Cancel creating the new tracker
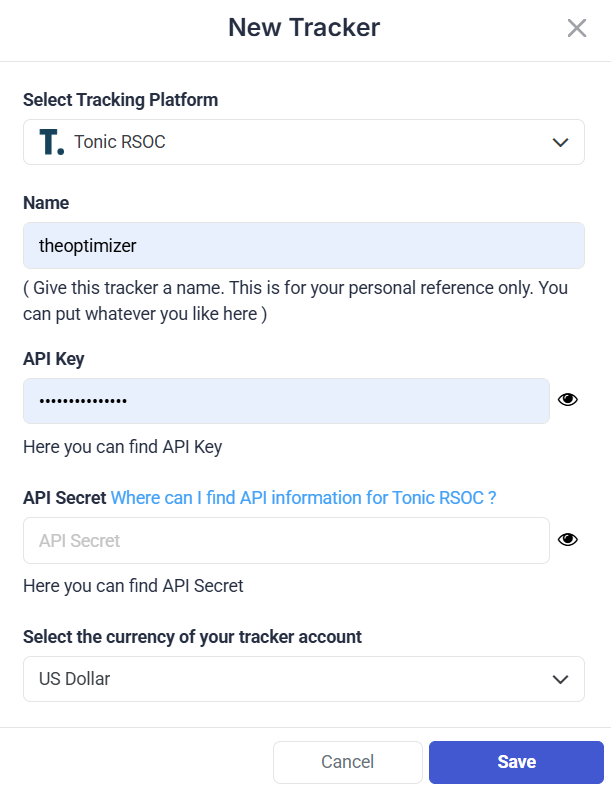 (347, 762)
